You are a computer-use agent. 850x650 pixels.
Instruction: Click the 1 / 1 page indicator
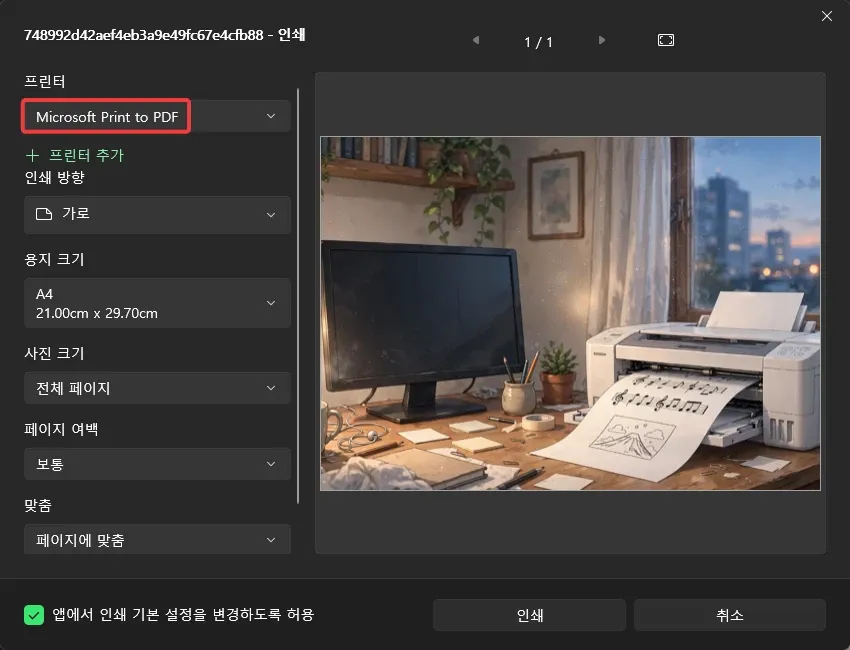[x=538, y=42]
